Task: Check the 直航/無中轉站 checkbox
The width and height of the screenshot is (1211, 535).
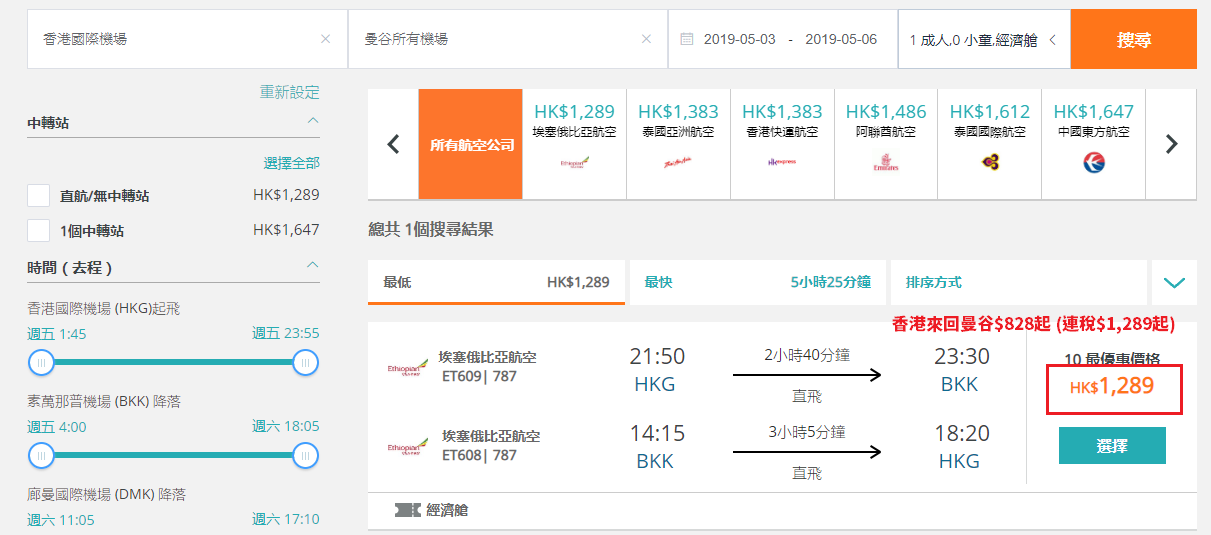Action: tap(38, 196)
